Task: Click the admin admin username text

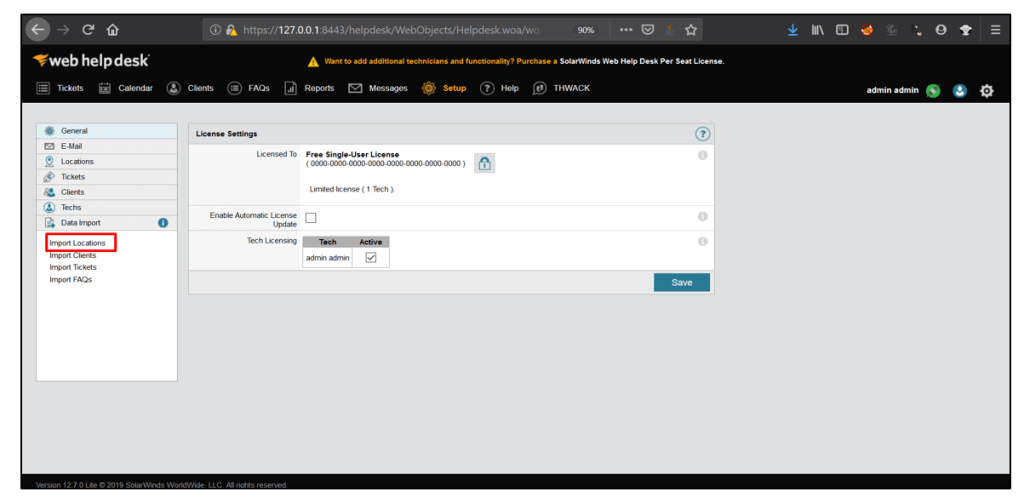Action: 892,90
